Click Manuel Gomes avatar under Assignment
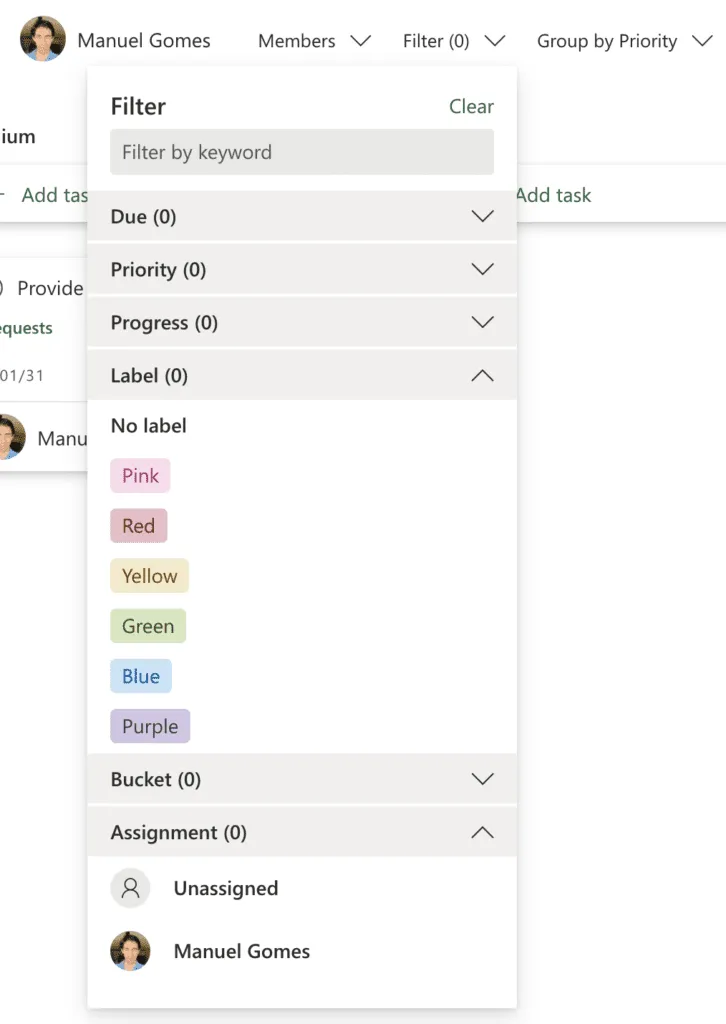Image resolution: width=726 pixels, height=1024 pixels. tap(130, 951)
